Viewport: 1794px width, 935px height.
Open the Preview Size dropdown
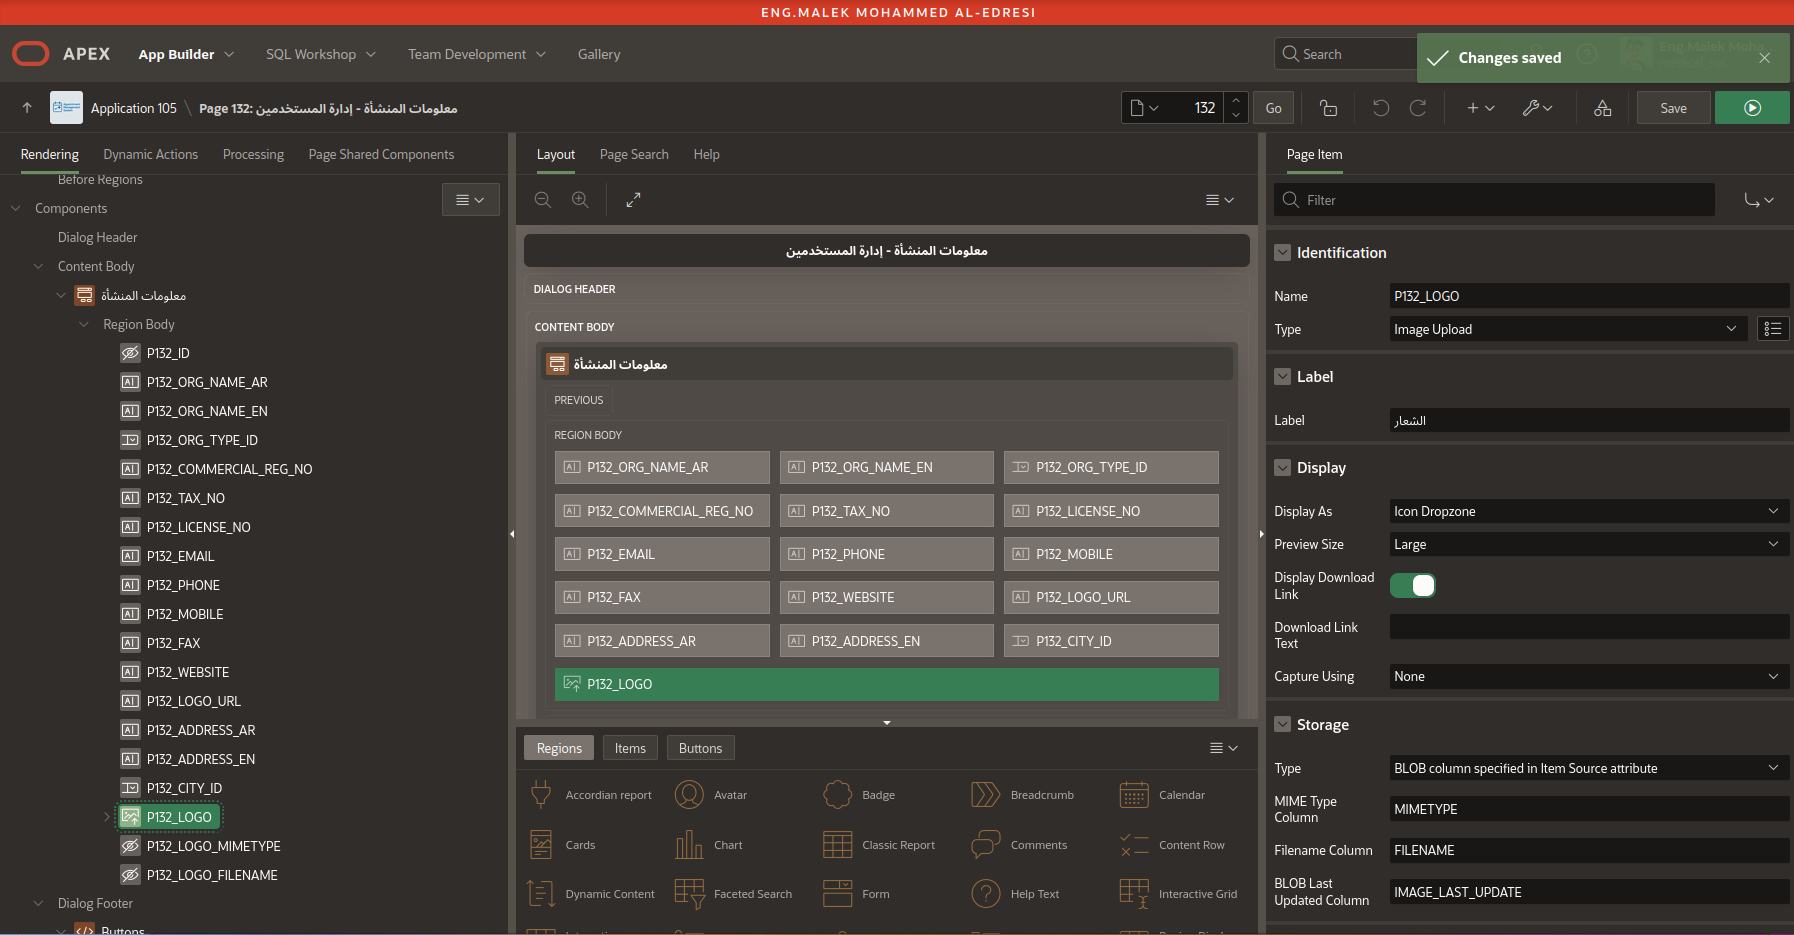coord(1587,544)
